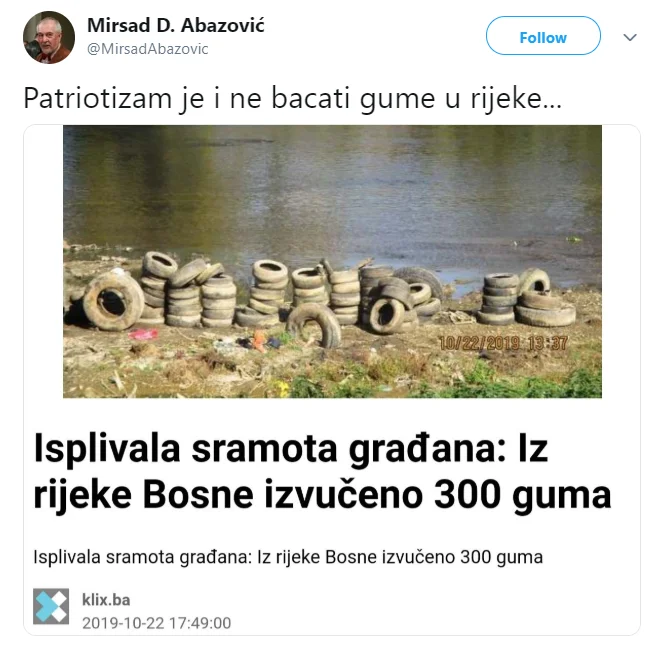This screenshot has height=645, width=654.
Task: Click the photo timestamp 10/22/2019 13:37
Action: 503,343
